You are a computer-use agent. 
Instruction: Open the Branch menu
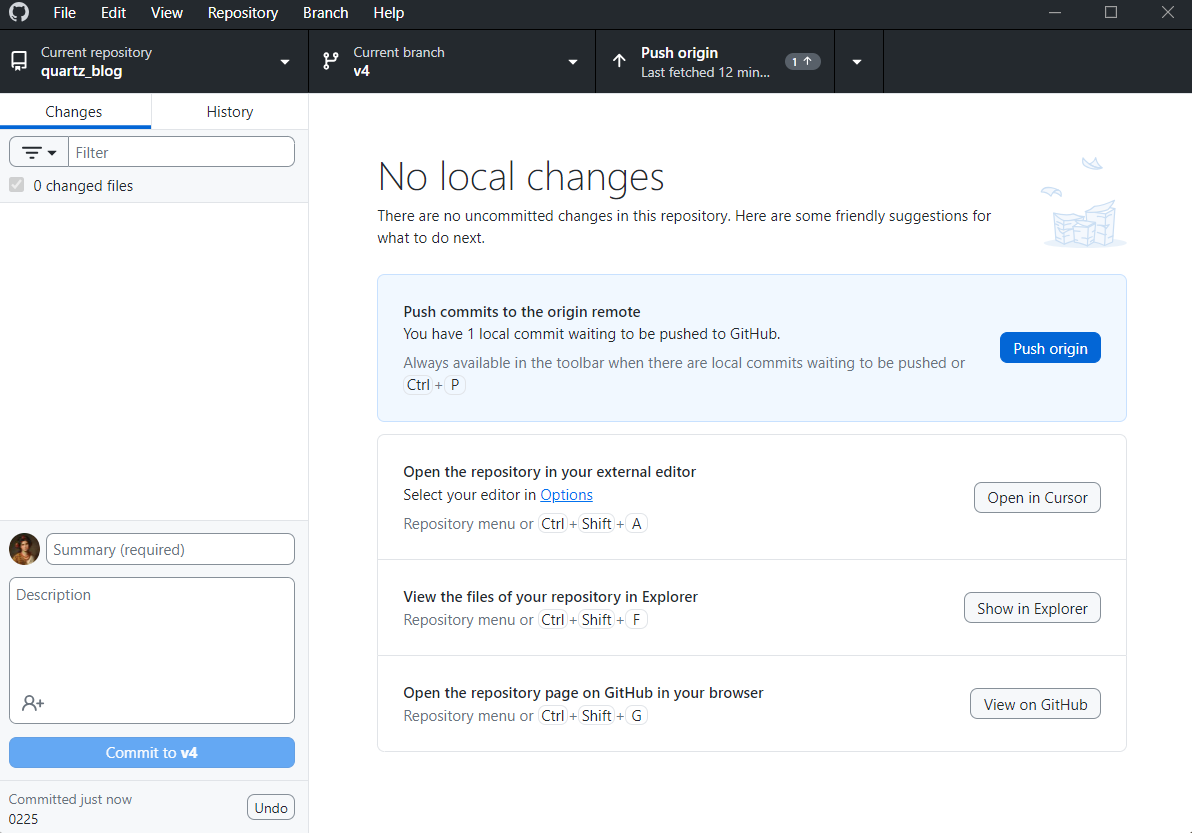(325, 13)
